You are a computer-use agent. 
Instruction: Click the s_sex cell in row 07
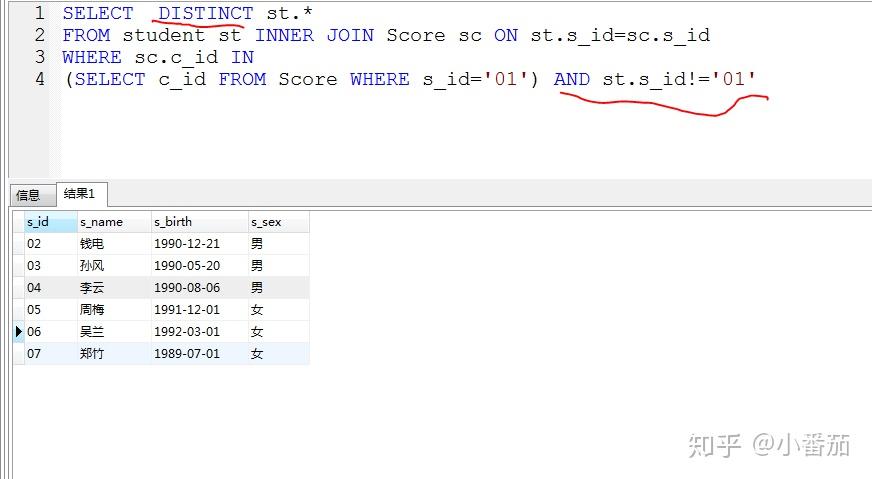click(279, 353)
